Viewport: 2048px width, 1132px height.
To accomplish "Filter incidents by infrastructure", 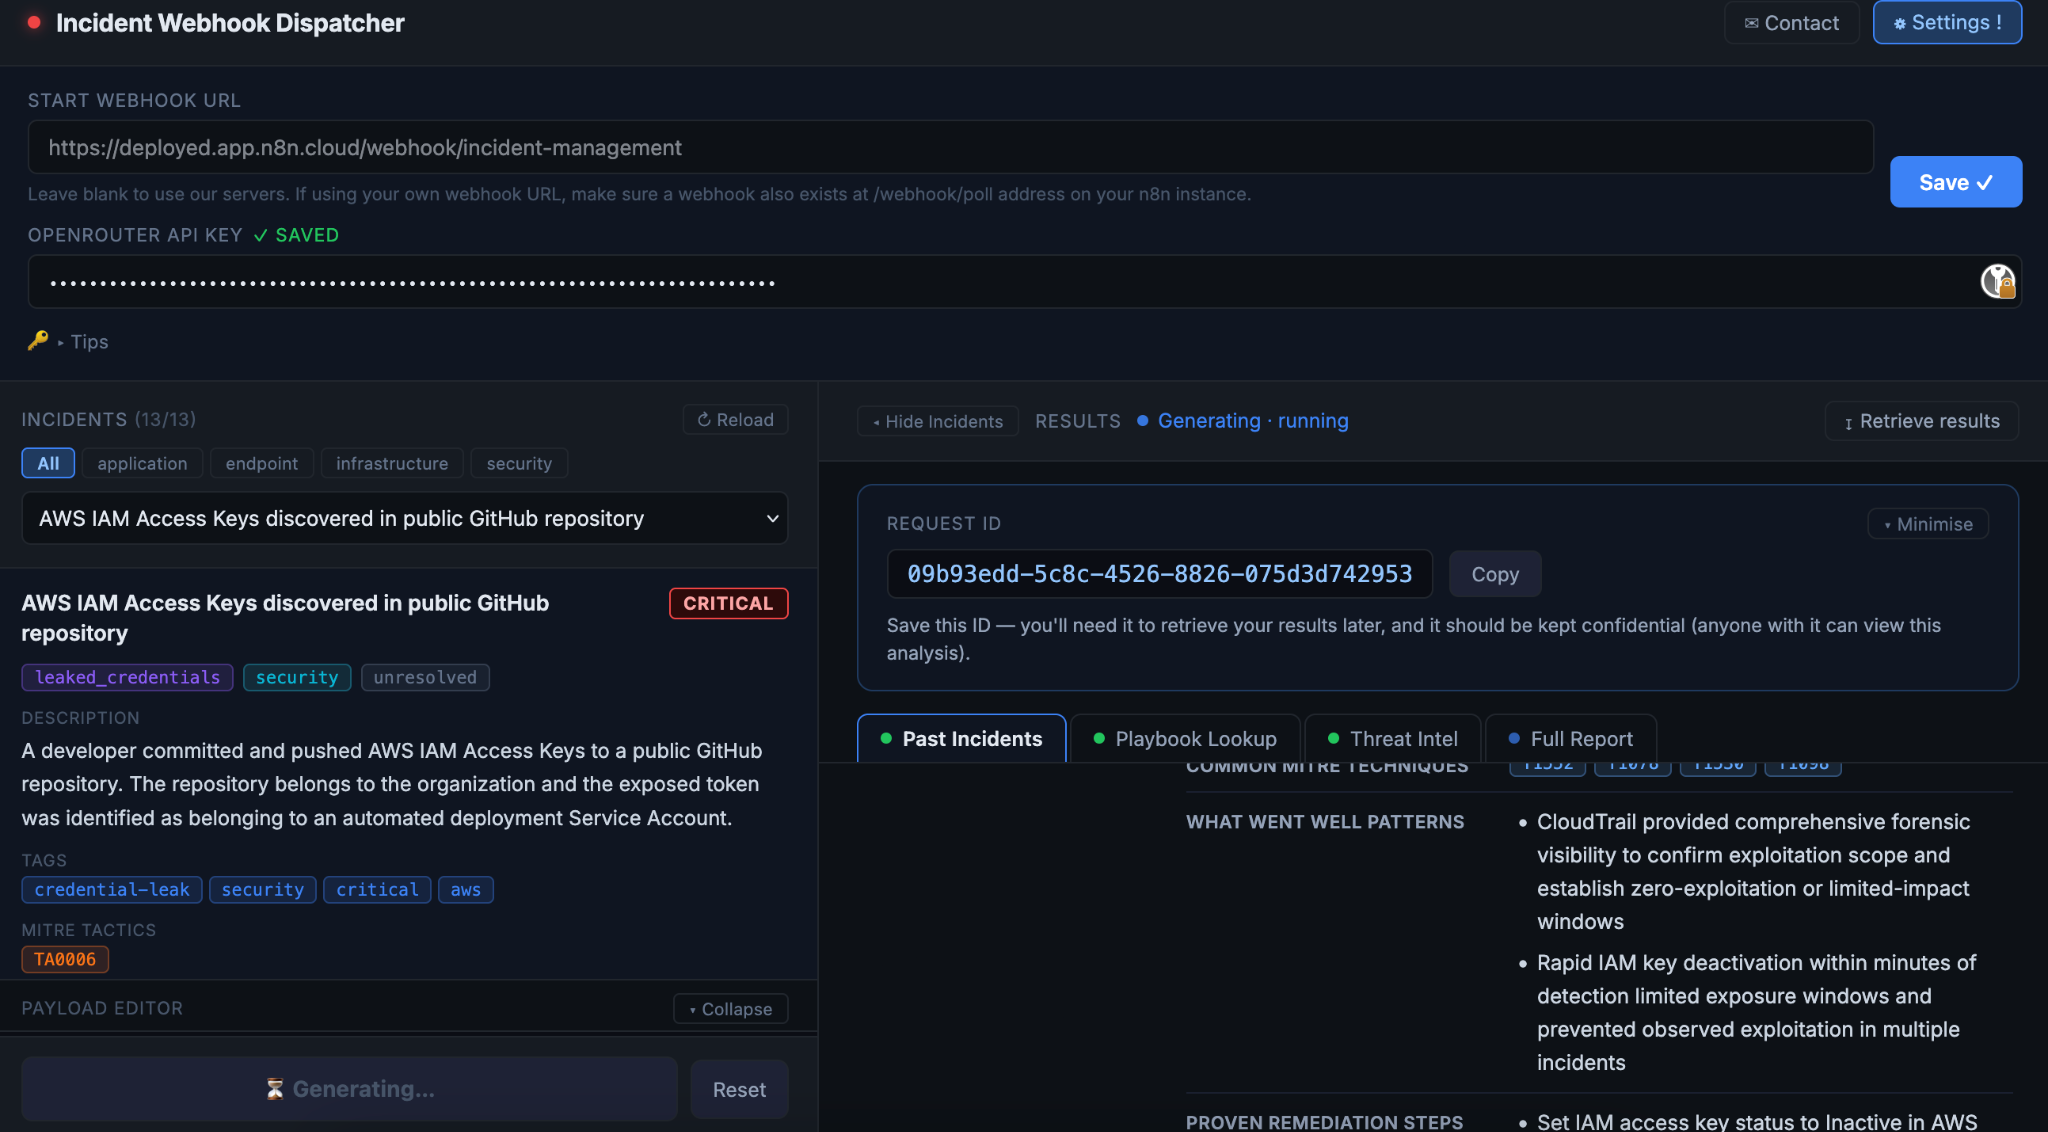I will coord(392,463).
